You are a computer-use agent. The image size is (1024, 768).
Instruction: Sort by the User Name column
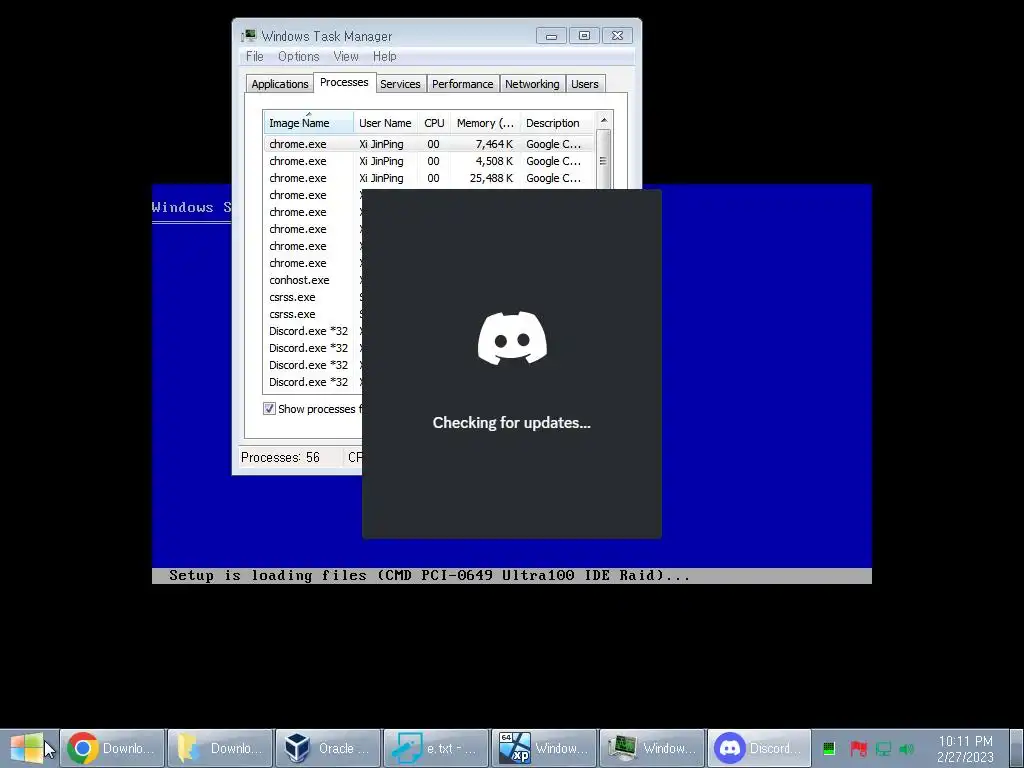pyautogui.click(x=385, y=123)
